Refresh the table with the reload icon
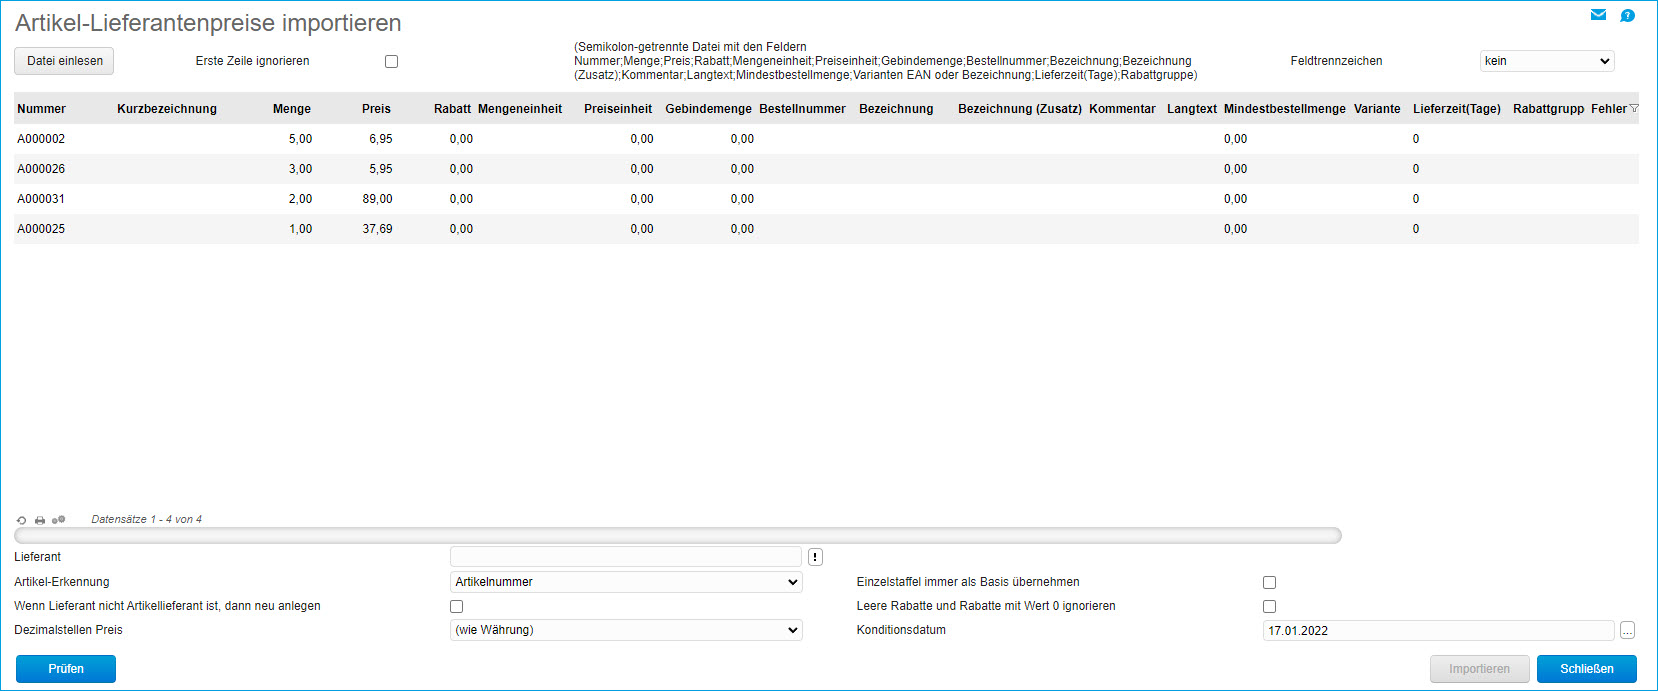The image size is (1658, 691). [22, 520]
